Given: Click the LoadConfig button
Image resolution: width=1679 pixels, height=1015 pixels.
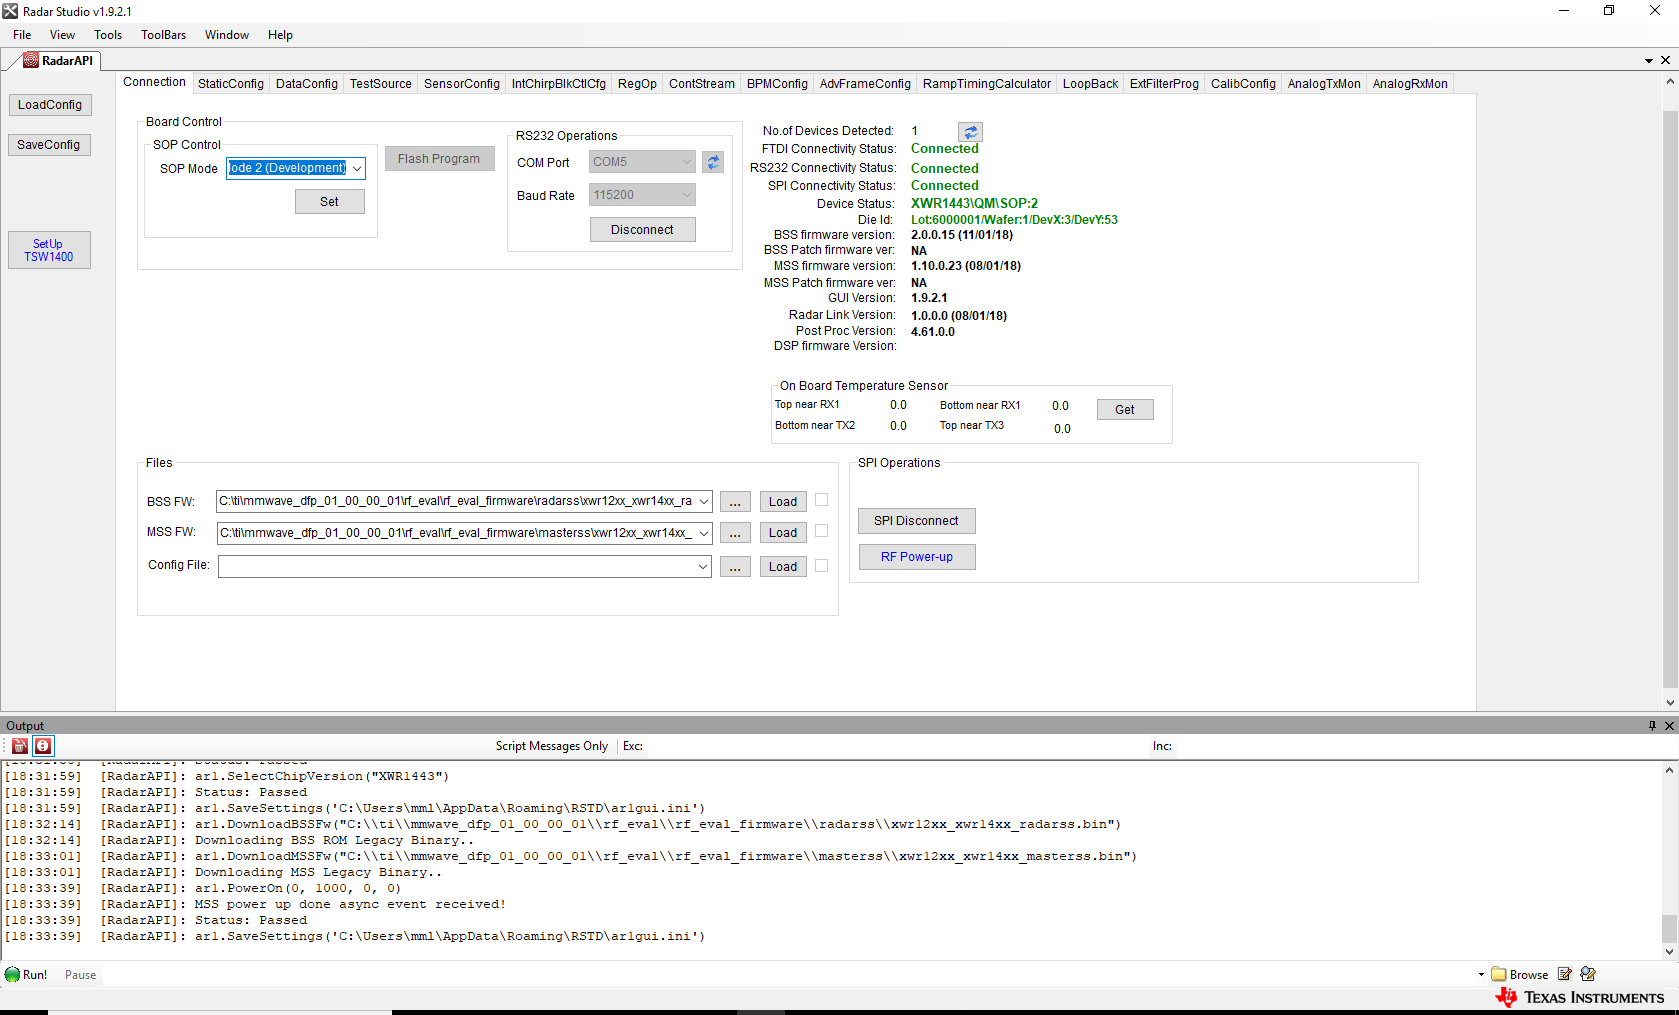Looking at the screenshot, I should click(x=50, y=105).
